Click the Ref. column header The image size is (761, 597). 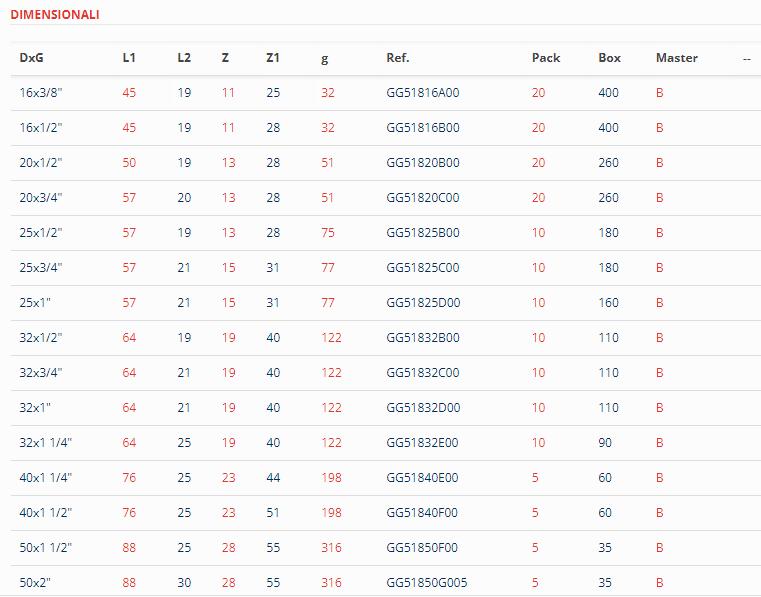[x=398, y=58]
